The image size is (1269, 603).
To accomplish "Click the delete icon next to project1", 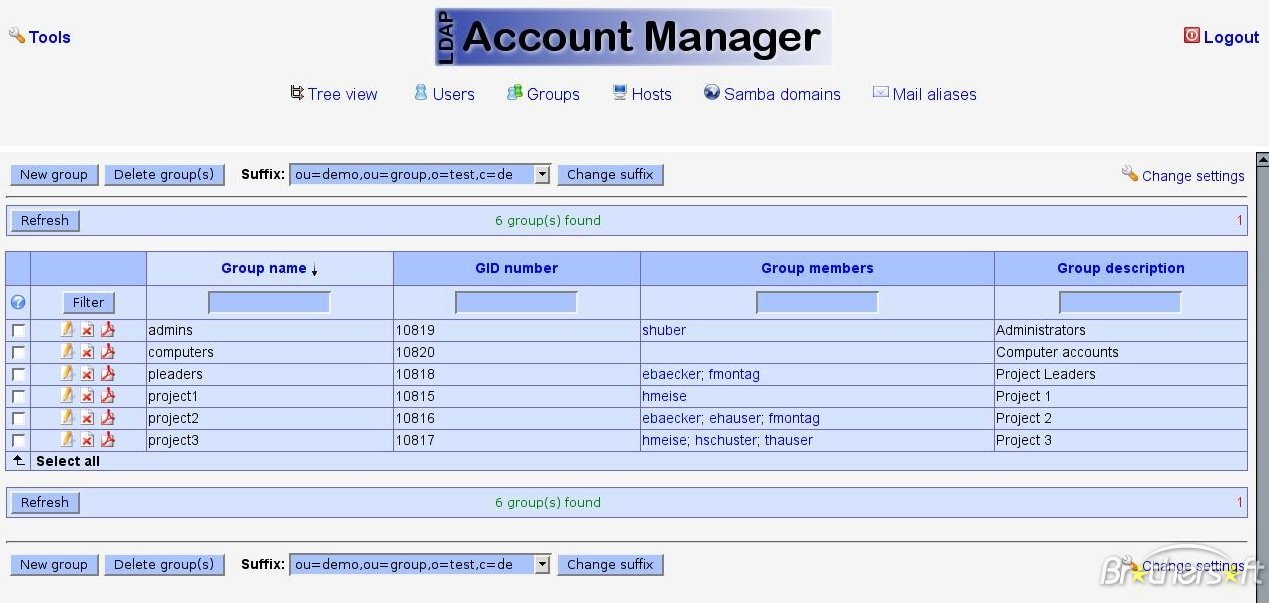I will [x=87, y=396].
